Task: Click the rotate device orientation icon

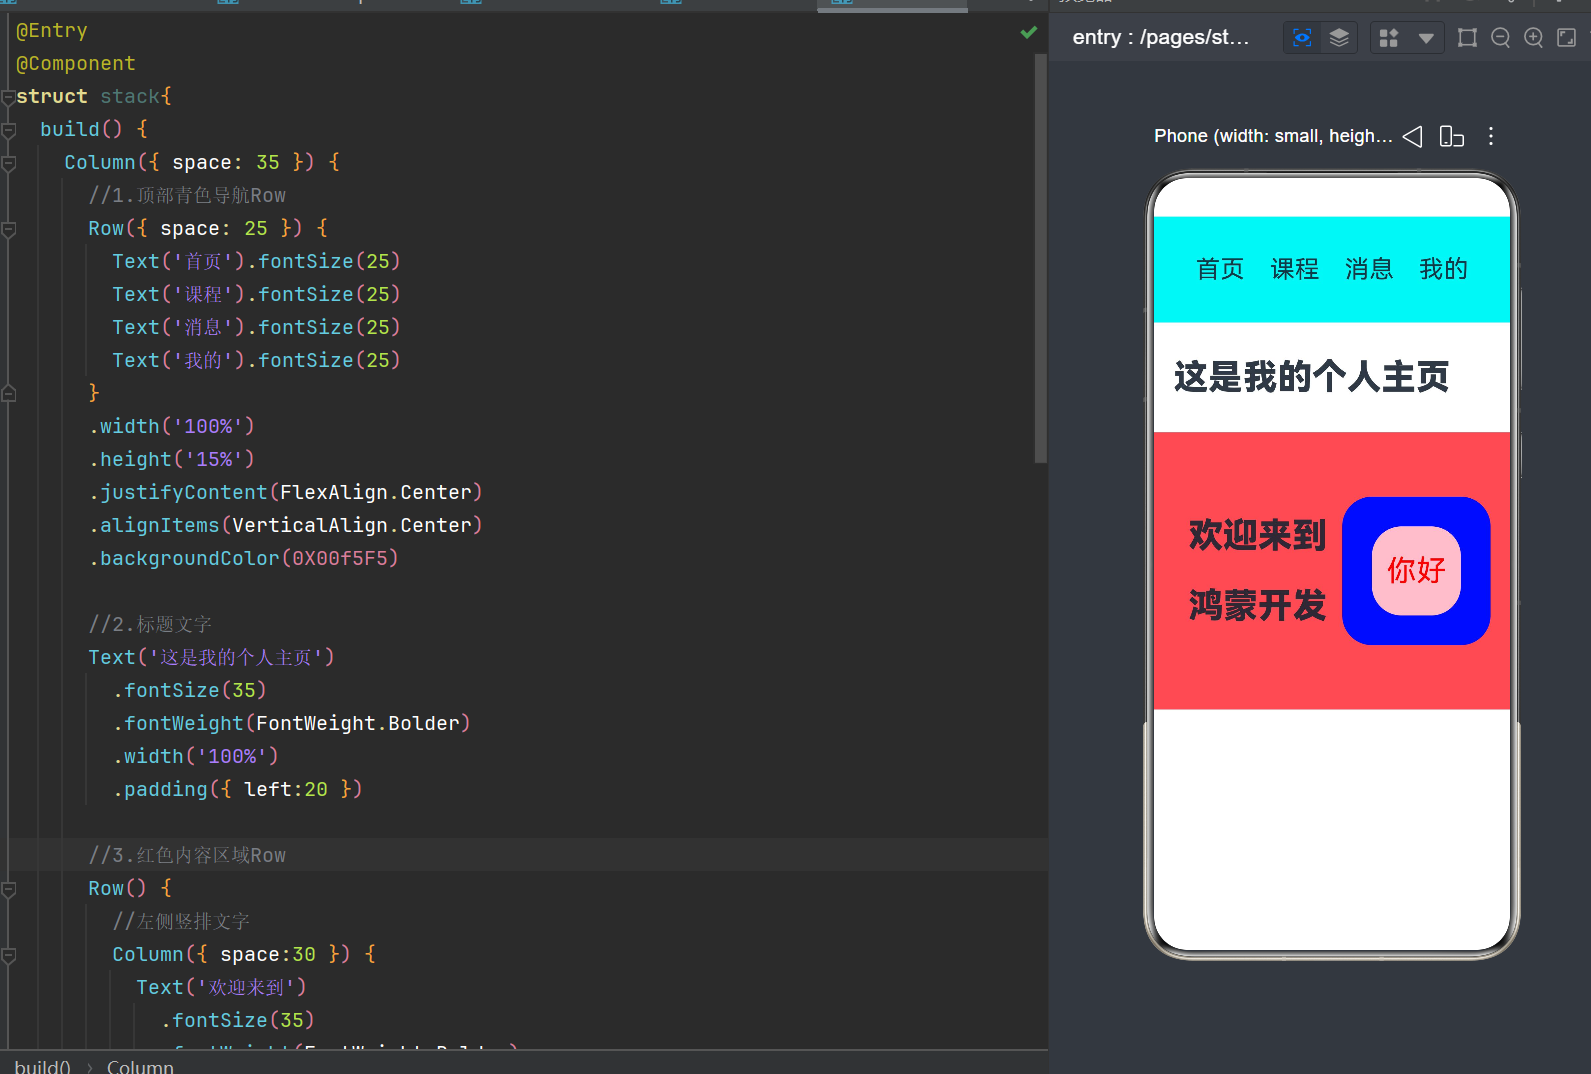Action: click(x=1451, y=136)
